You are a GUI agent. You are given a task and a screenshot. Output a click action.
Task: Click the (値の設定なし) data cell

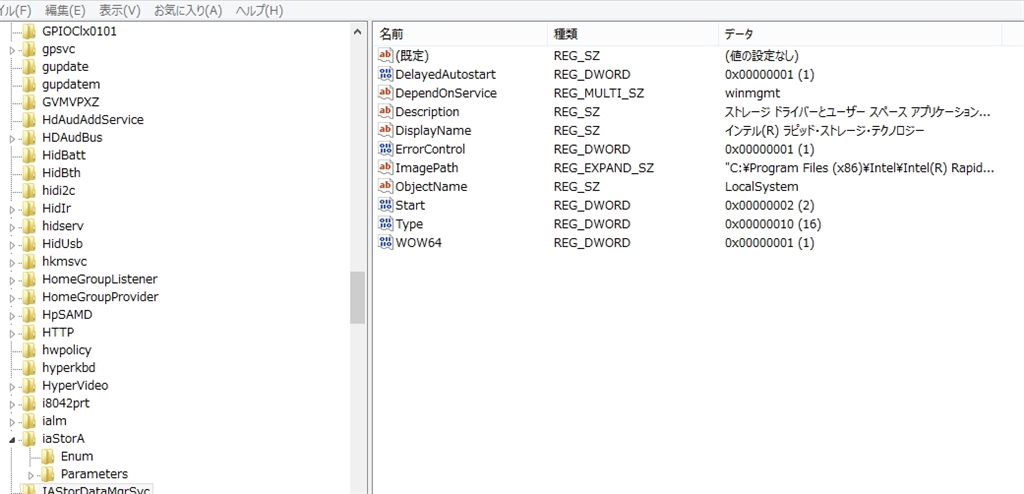[761, 56]
